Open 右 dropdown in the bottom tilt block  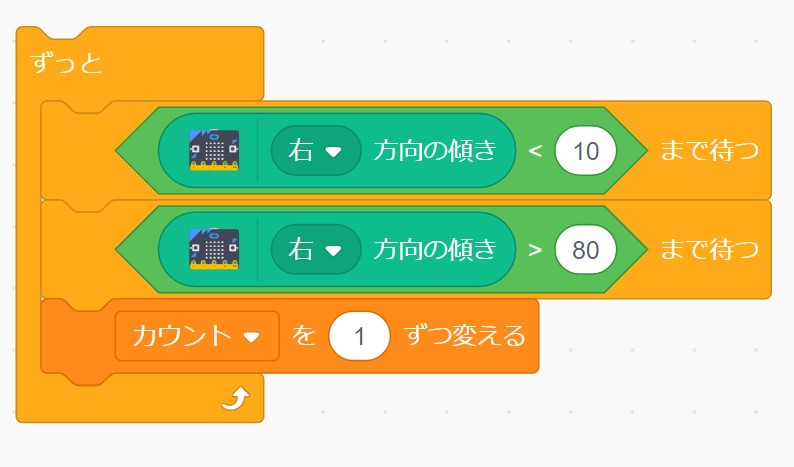point(315,249)
